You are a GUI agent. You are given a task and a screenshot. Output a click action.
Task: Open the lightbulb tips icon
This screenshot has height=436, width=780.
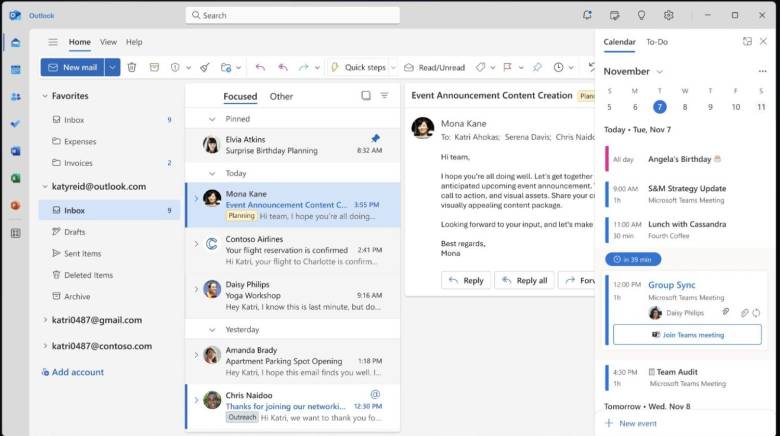641,15
